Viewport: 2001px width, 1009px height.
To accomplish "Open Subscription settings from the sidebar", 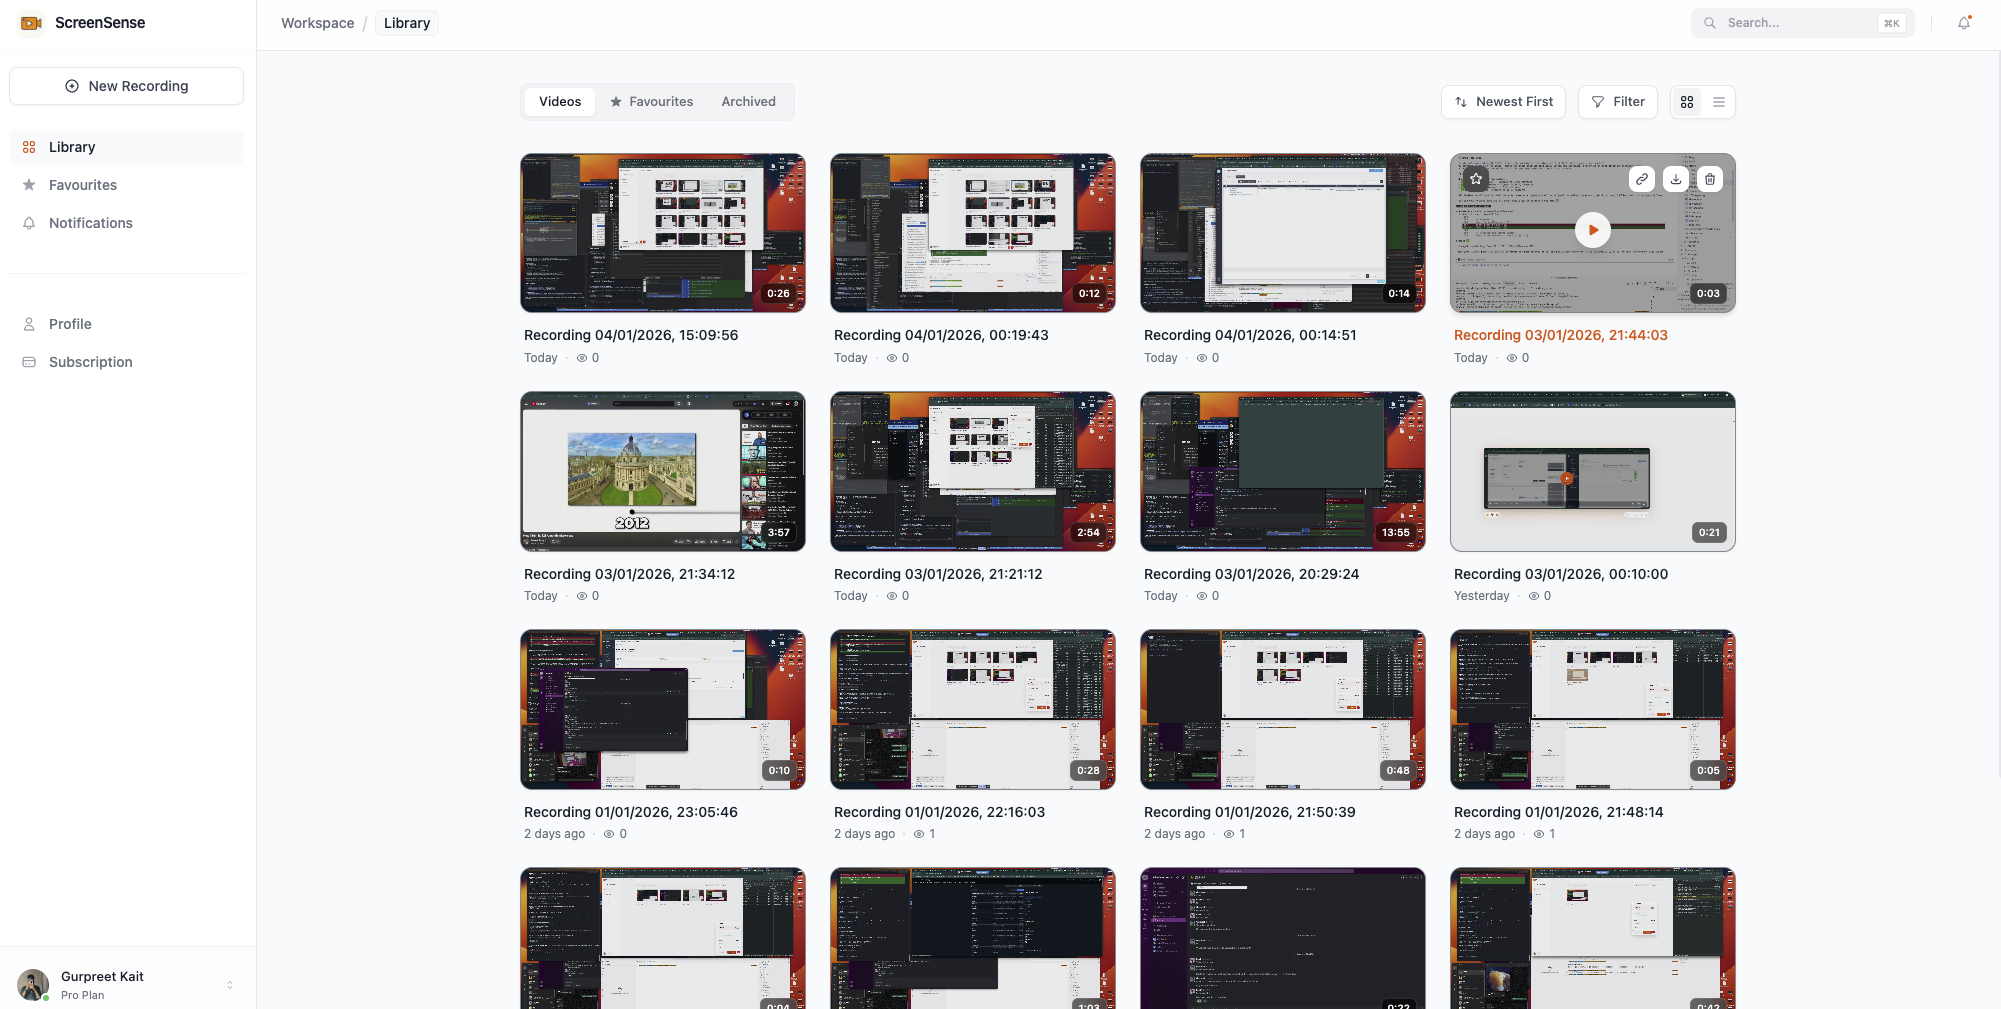I will (x=90, y=362).
